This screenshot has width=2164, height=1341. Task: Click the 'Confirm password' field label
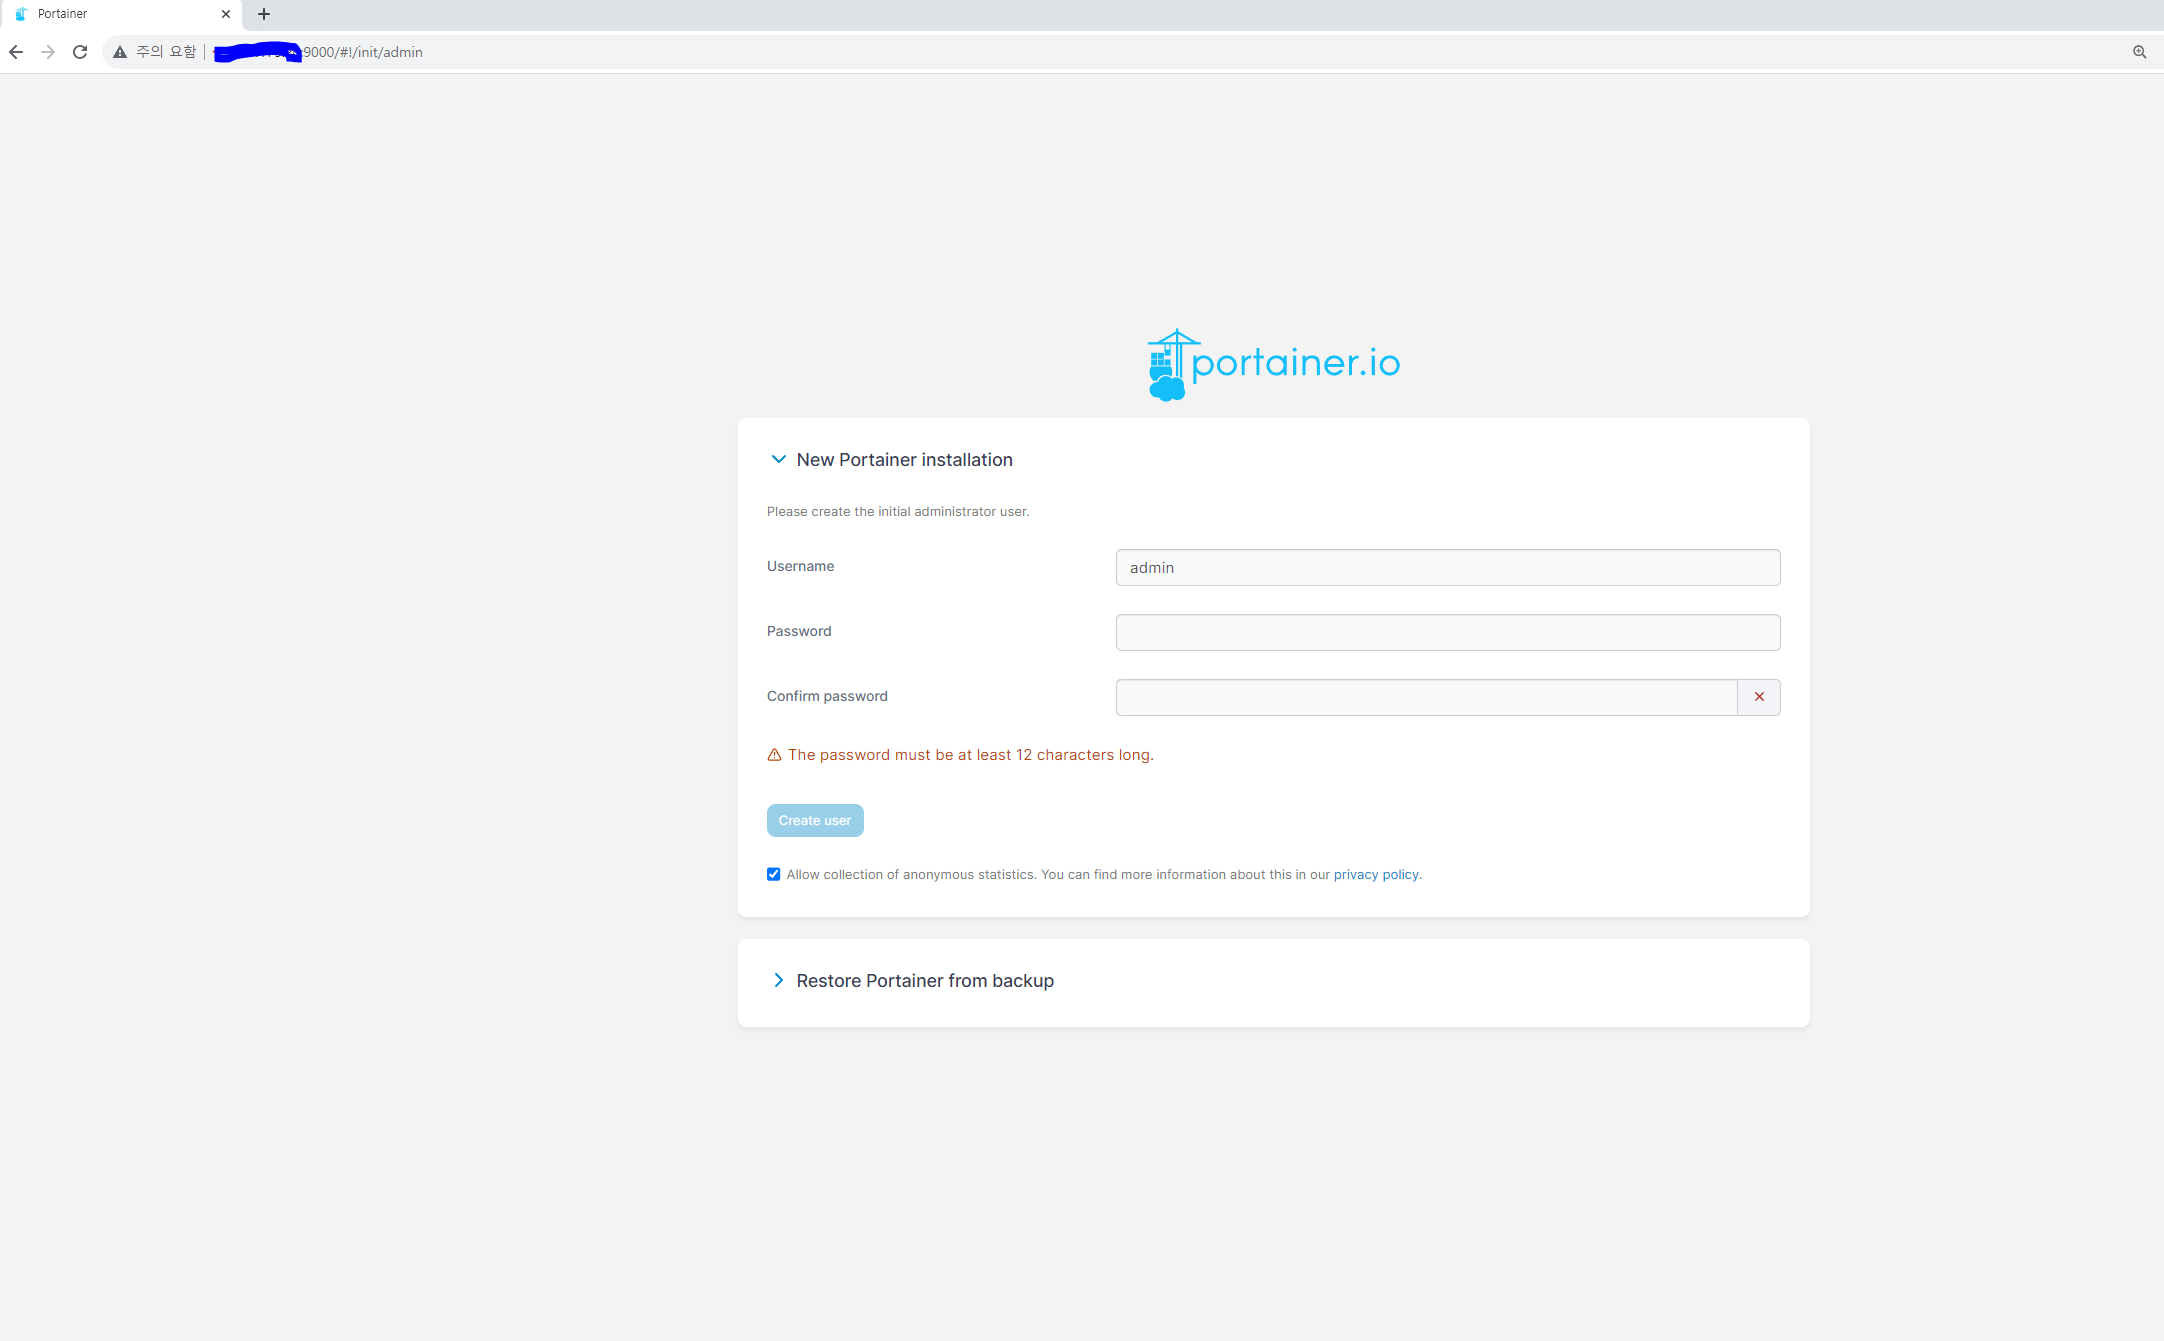coord(827,696)
